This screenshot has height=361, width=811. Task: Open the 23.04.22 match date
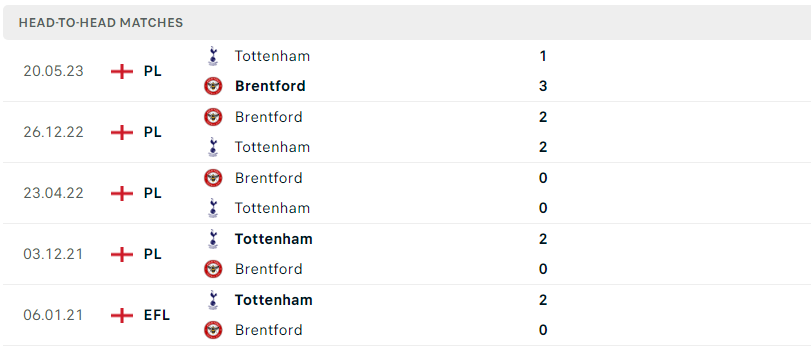click(53, 193)
